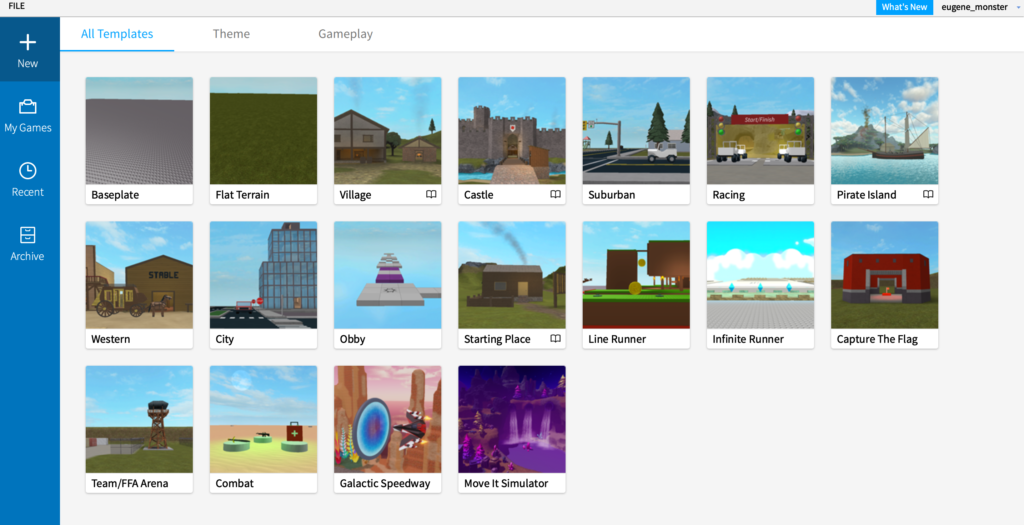This screenshot has height=525, width=1024.
Task: Open My Games briefcase icon
Action: [x=27, y=106]
